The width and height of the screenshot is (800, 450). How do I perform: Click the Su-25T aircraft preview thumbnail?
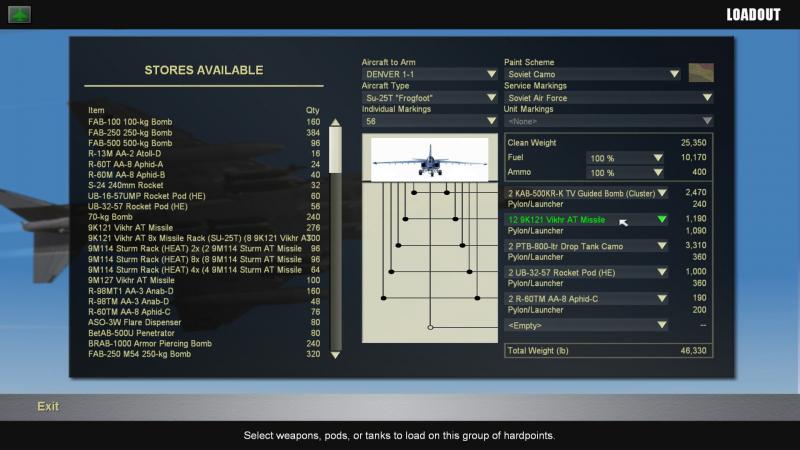(x=430, y=159)
